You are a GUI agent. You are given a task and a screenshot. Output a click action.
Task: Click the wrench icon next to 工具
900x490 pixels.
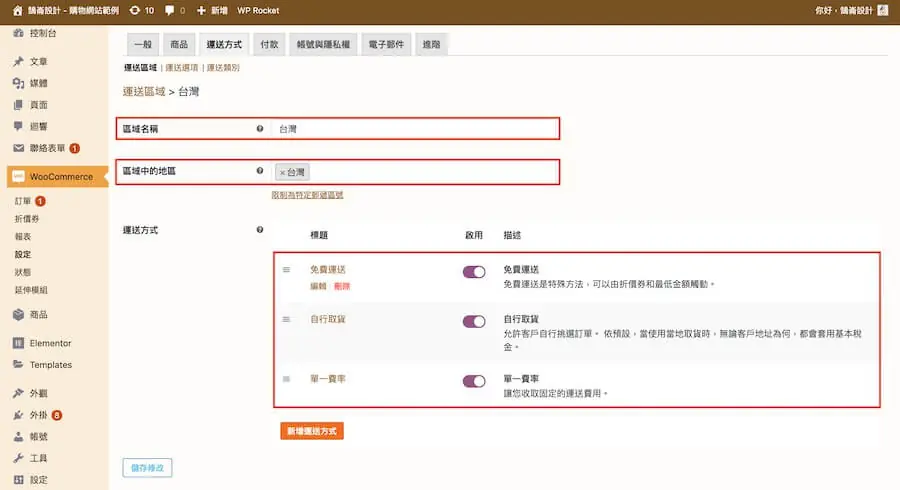pyautogui.click(x=18, y=458)
